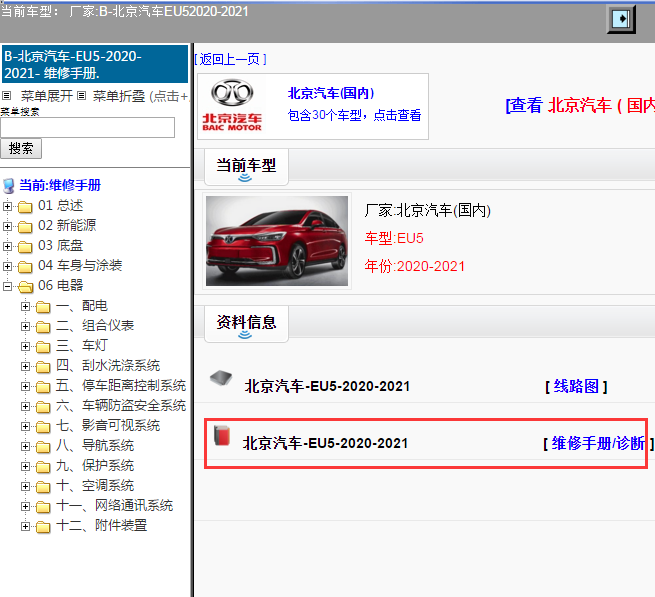Select the 资料信息 tab
655x597 pixels.
(246, 323)
